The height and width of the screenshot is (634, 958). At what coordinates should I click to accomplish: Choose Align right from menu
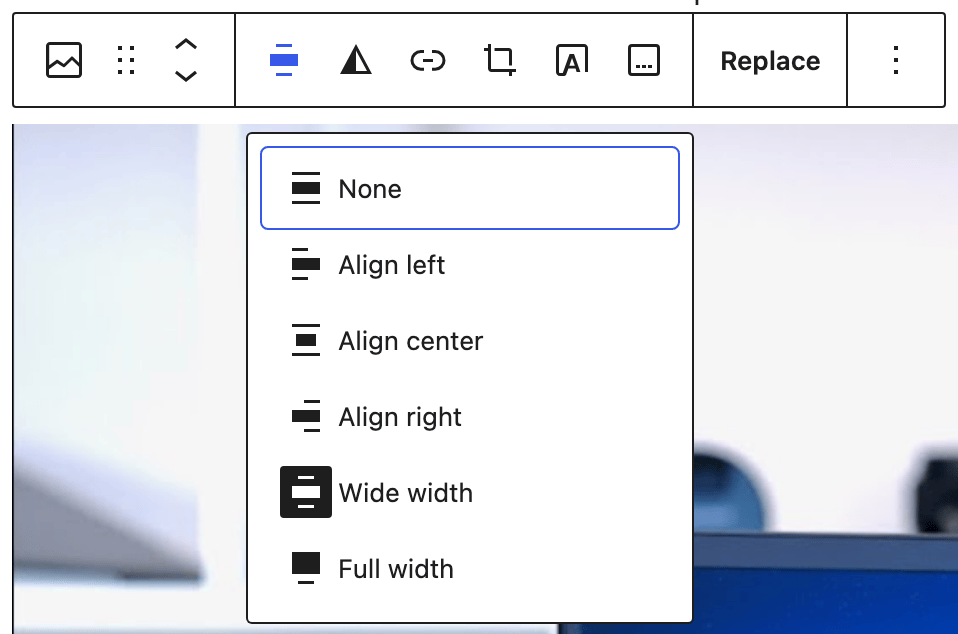point(470,417)
